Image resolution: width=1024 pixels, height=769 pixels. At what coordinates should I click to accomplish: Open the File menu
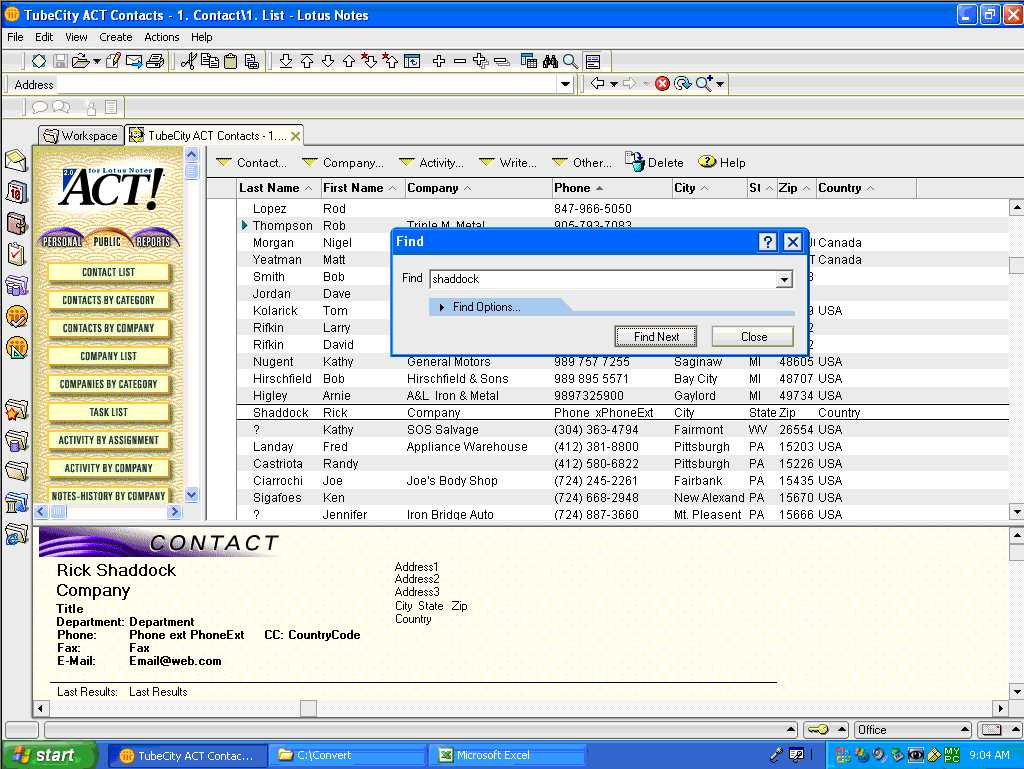click(15, 37)
